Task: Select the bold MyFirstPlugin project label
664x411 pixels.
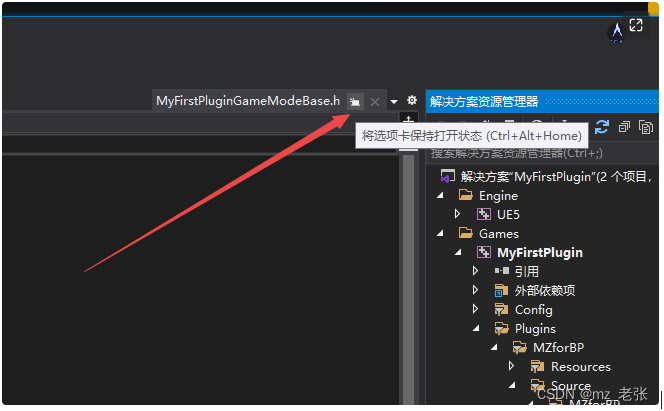Action: coord(540,253)
